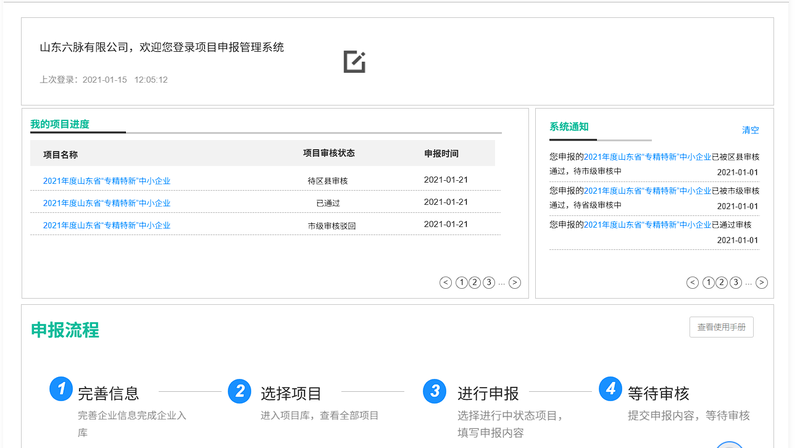800x448 pixels.
Task: Click the 查看使用手册 button
Action: tap(721, 327)
